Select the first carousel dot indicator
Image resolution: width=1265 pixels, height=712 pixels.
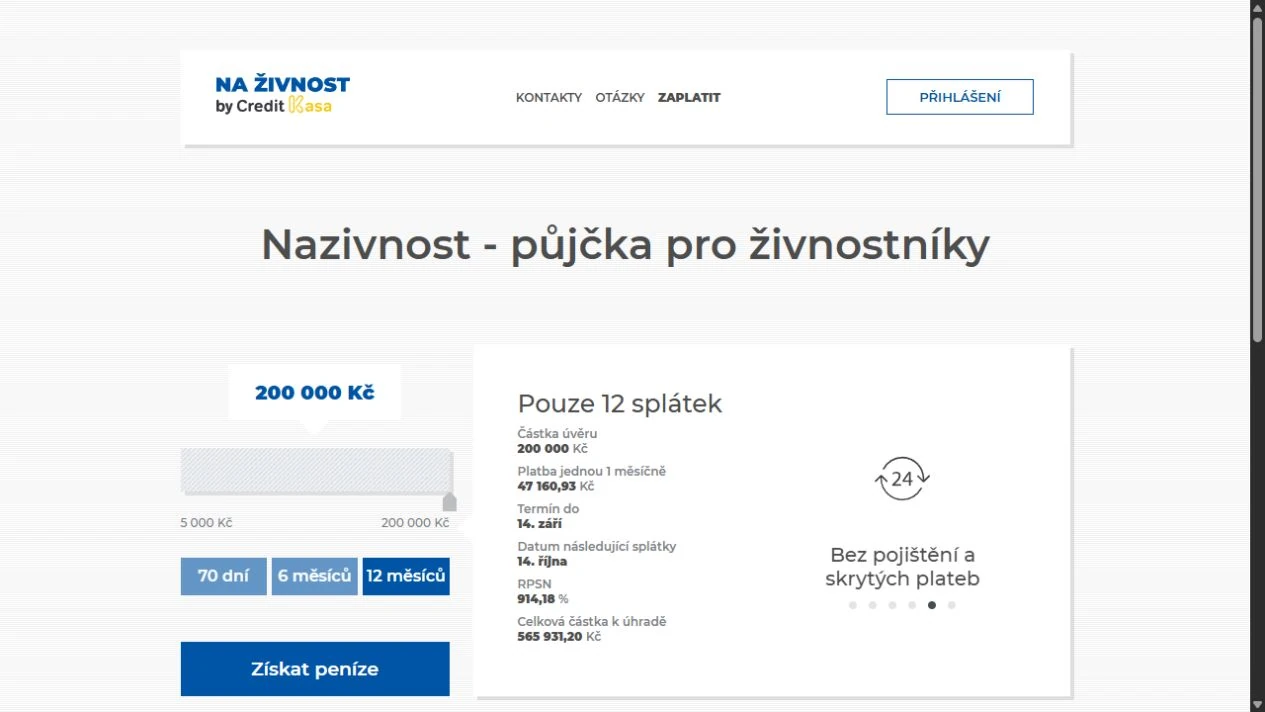(852, 605)
